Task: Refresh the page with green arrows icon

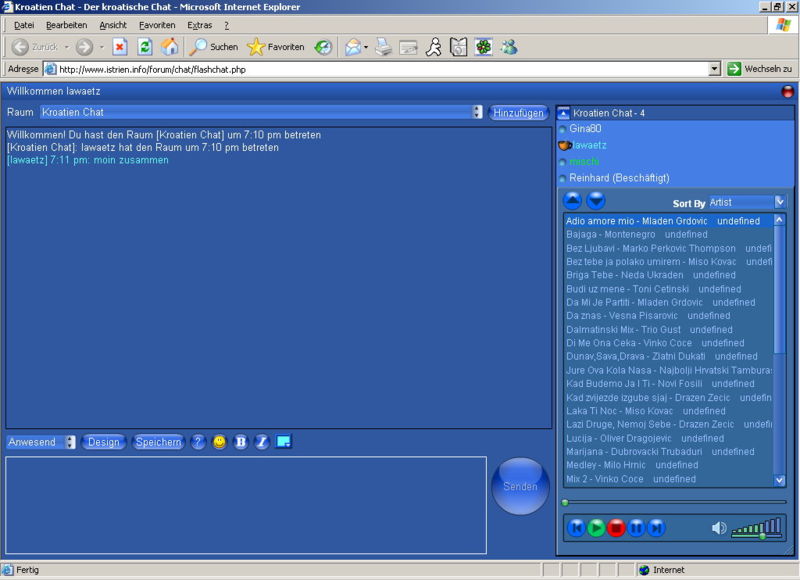Action: click(145, 47)
